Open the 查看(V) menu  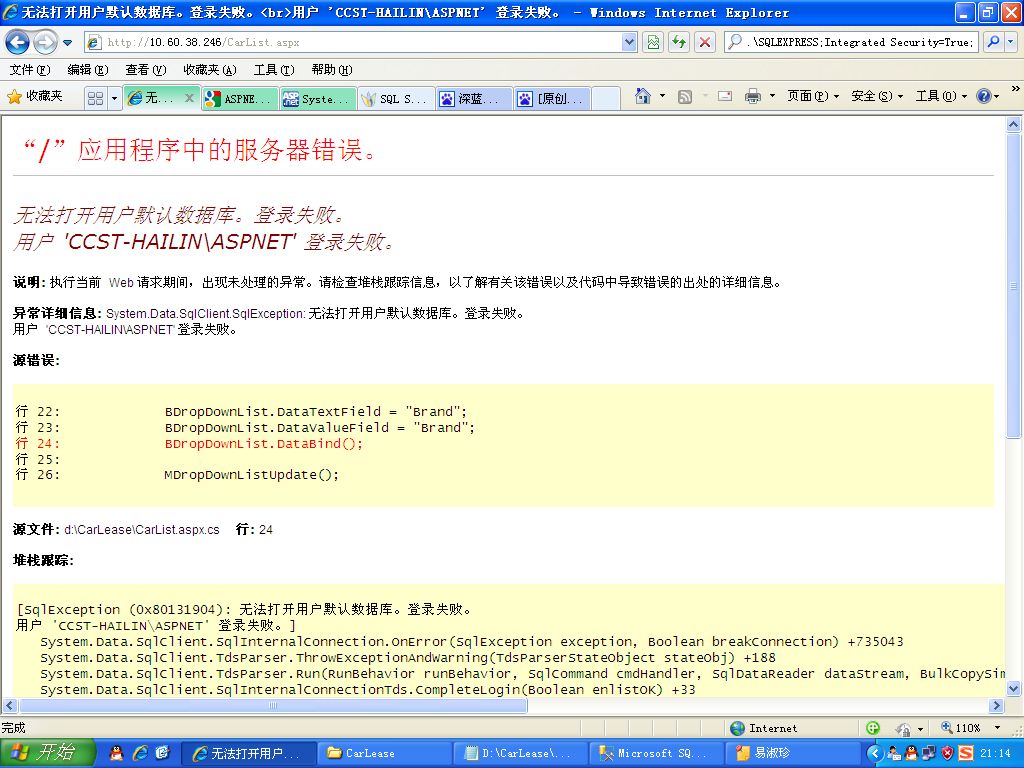pos(146,70)
